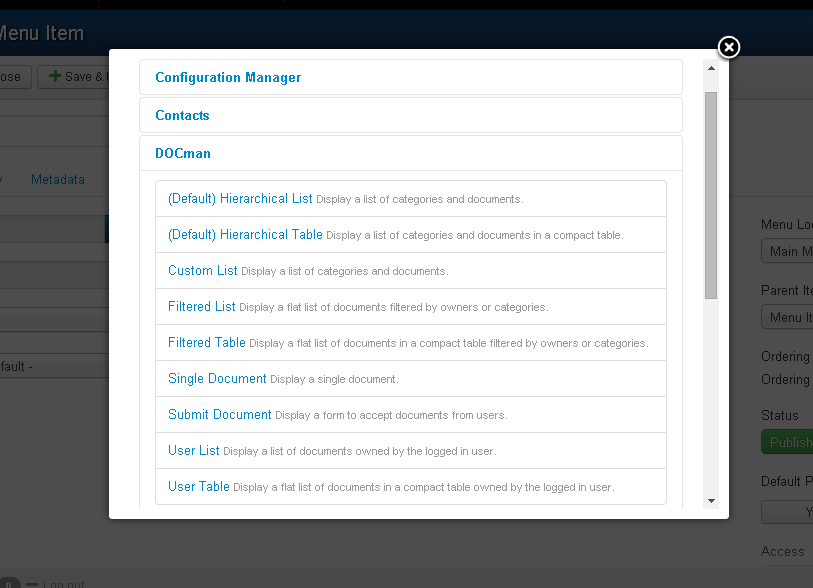
Task: Open the Main Menu location dropdown
Action: [787, 251]
